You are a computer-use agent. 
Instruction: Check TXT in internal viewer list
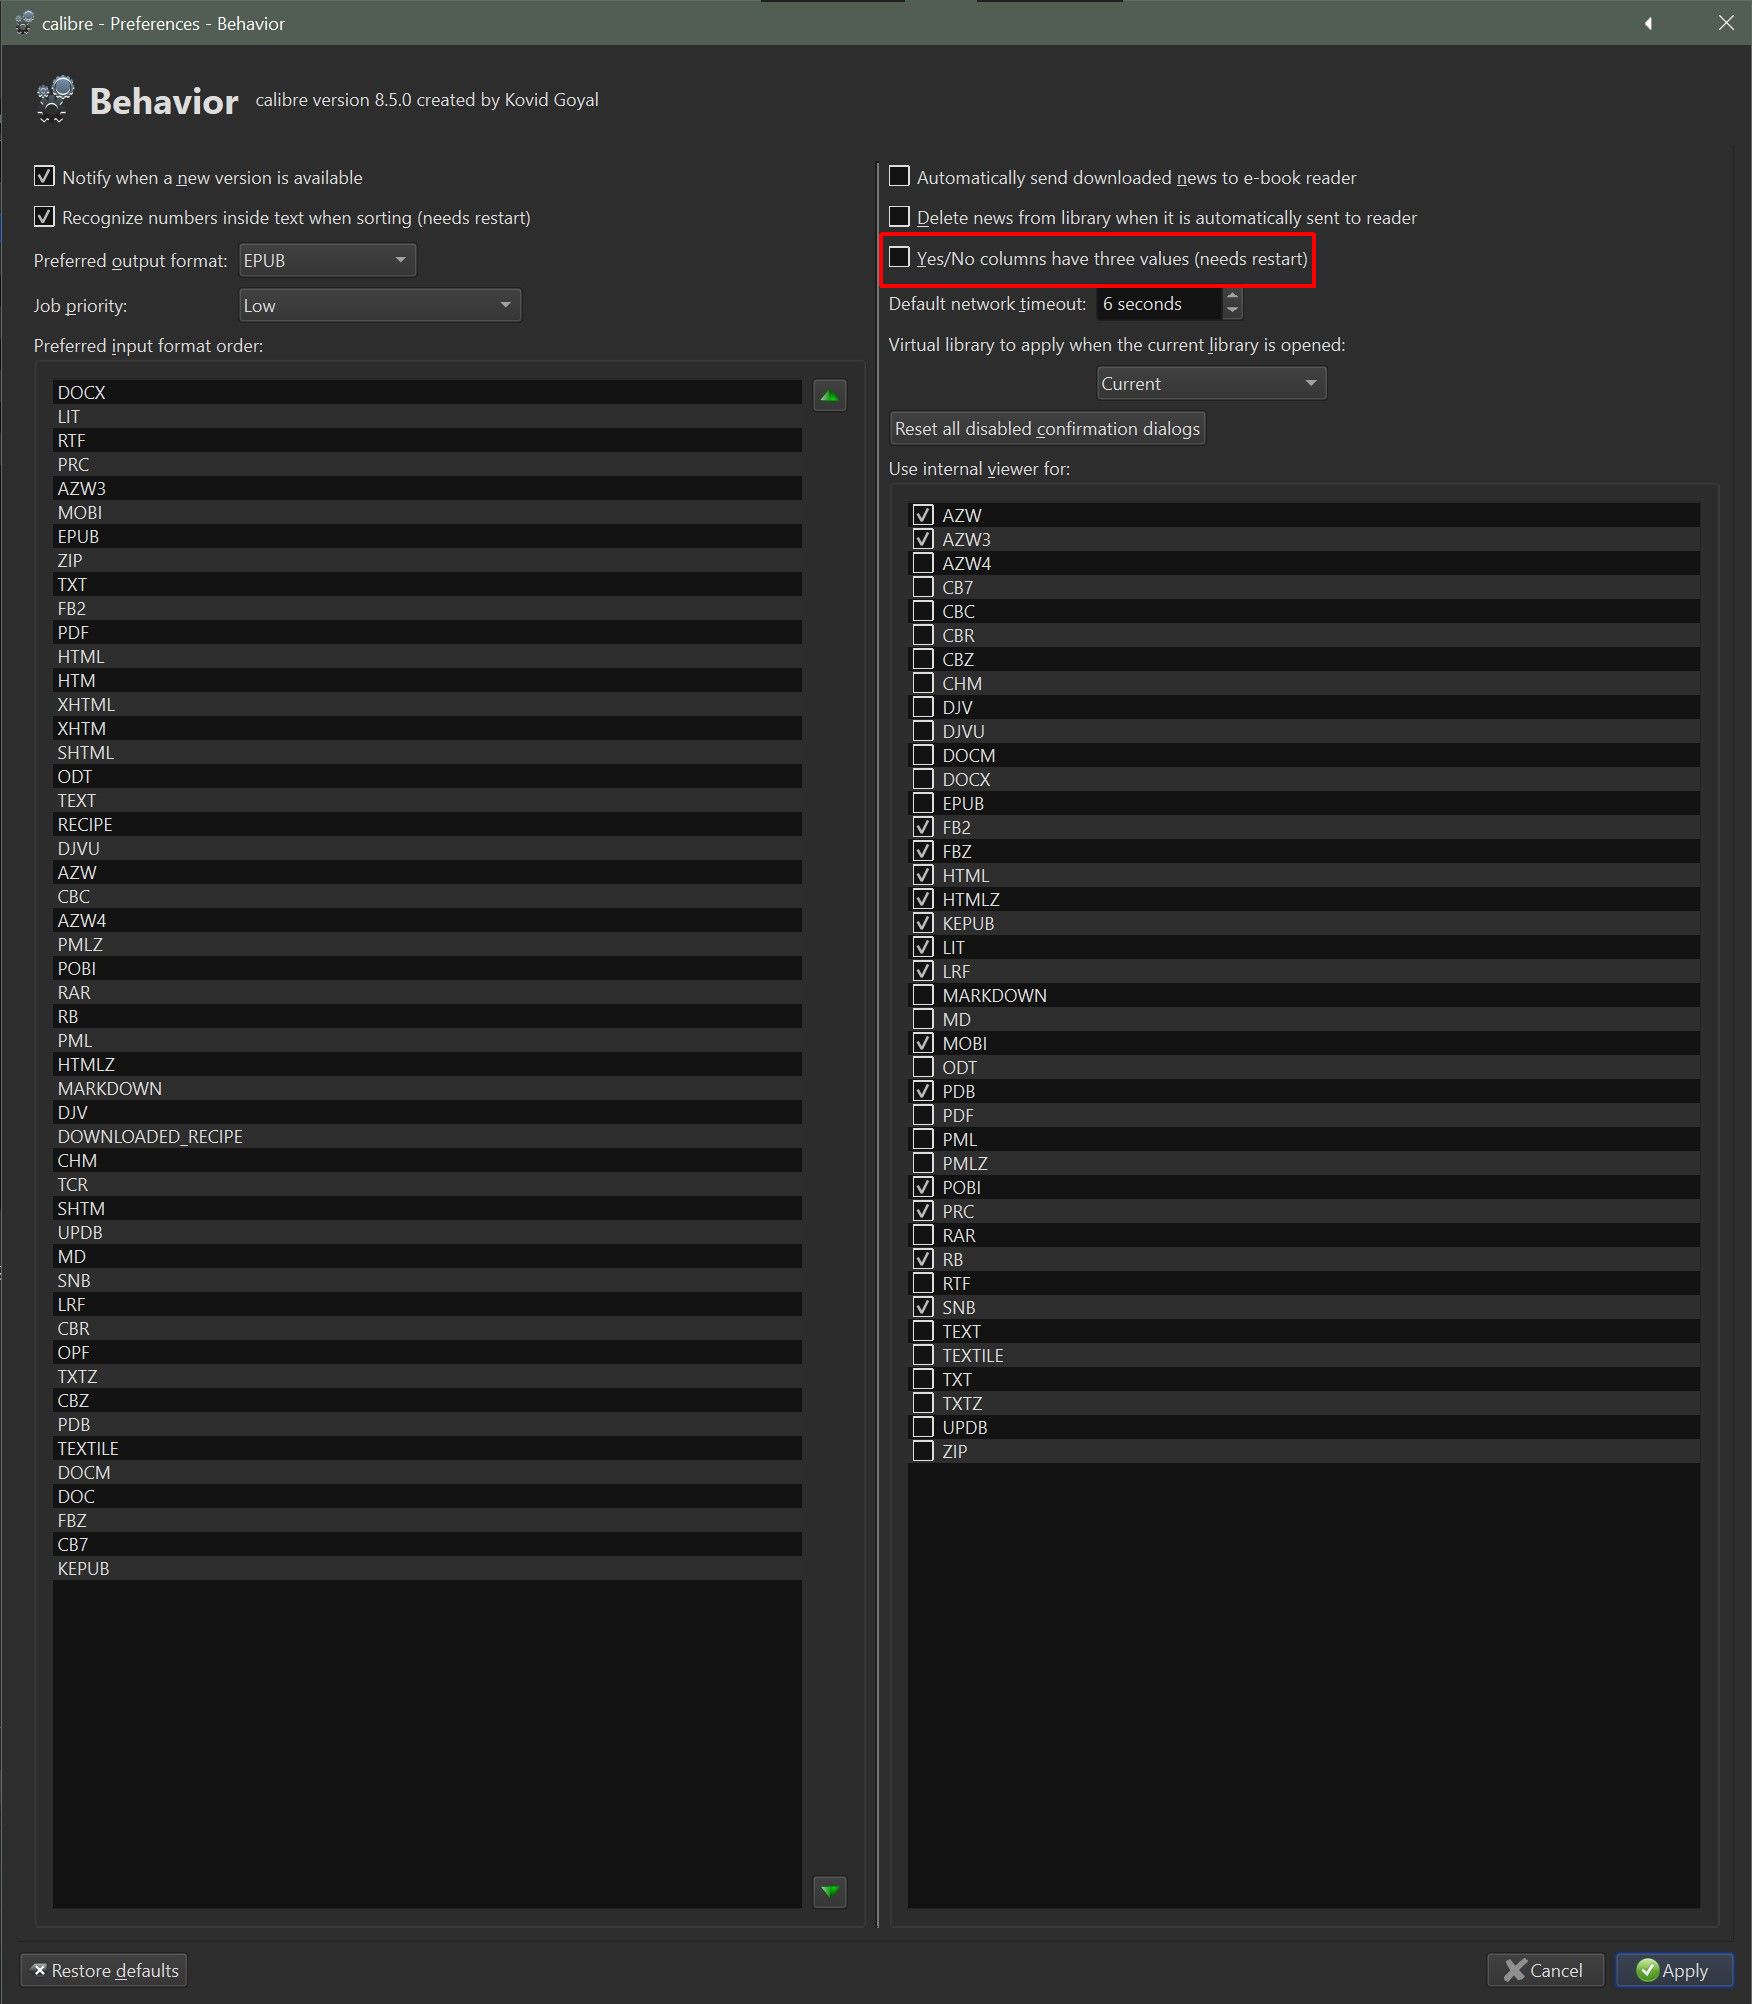923,1379
